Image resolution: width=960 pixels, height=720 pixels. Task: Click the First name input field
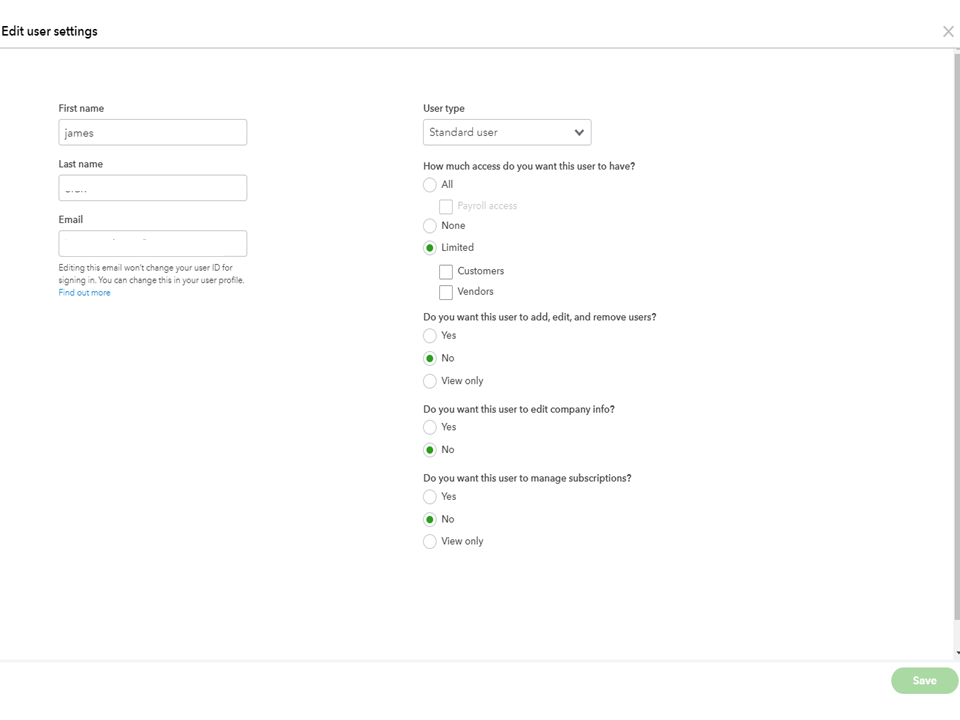click(152, 132)
